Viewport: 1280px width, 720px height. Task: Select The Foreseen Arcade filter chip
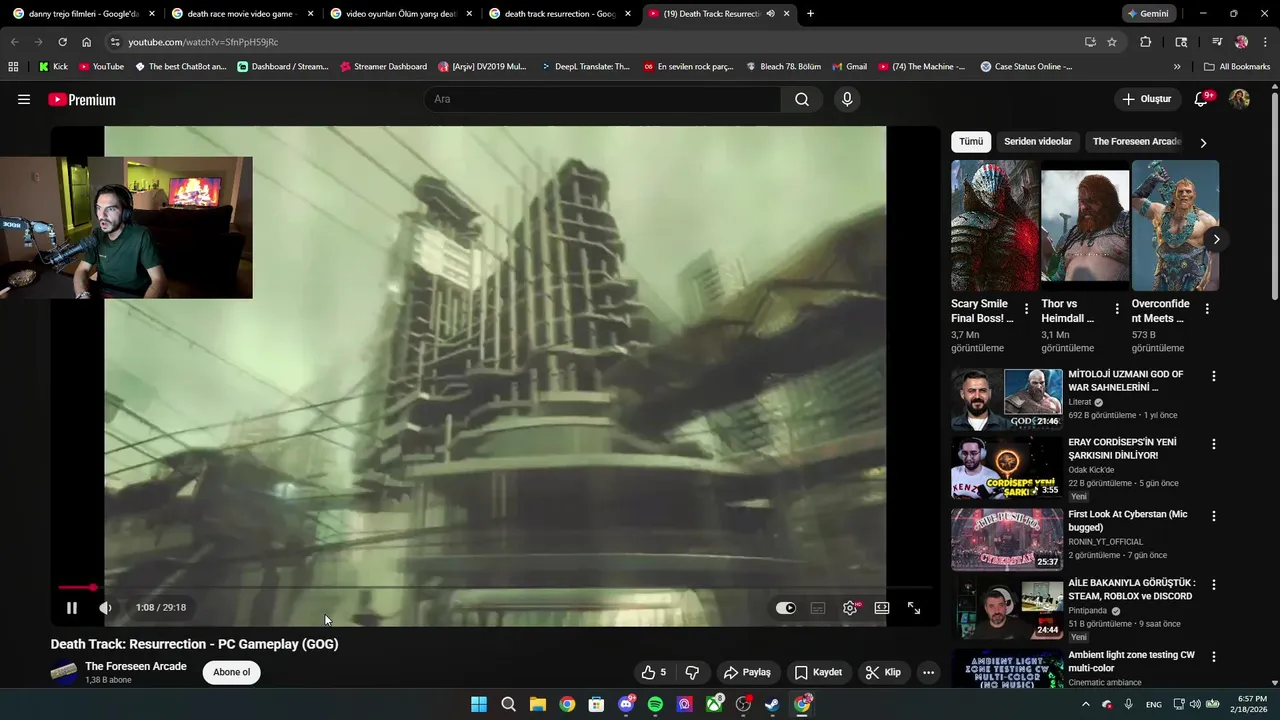tap(1137, 142)
